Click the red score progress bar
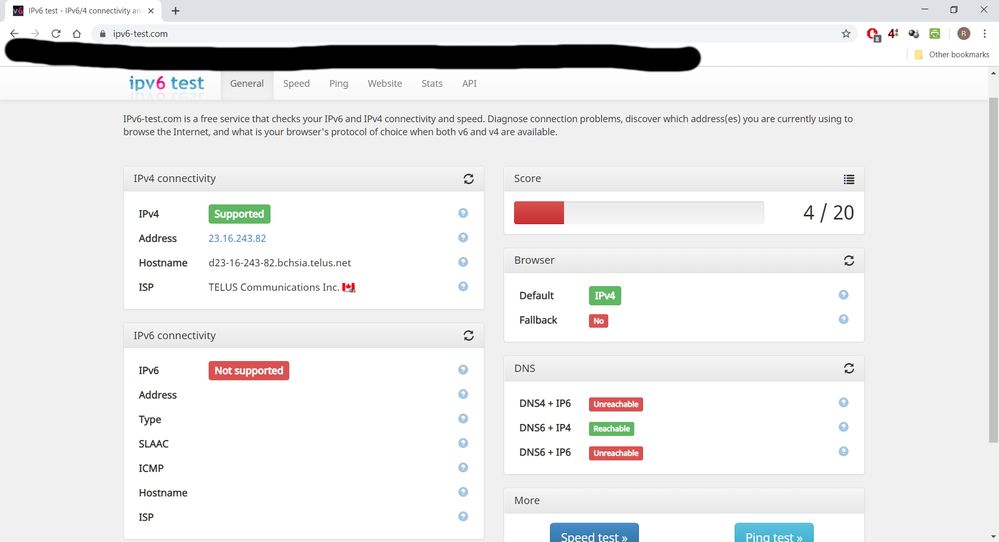 pos(539,212)
